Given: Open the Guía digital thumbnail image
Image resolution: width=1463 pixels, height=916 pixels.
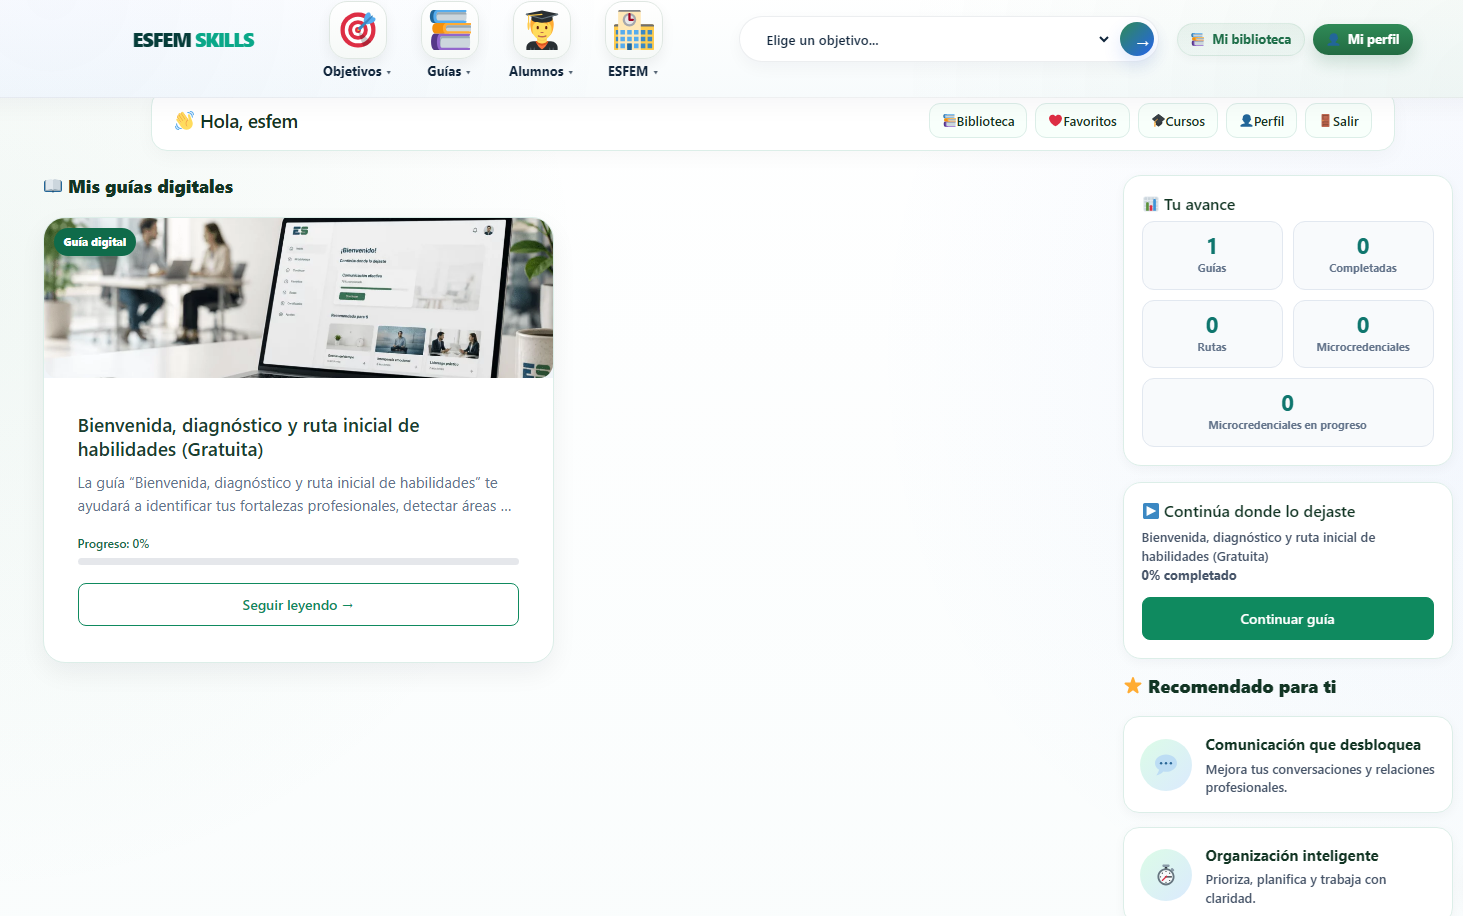Looking at the screenshot, I should (x=298, y=298).
